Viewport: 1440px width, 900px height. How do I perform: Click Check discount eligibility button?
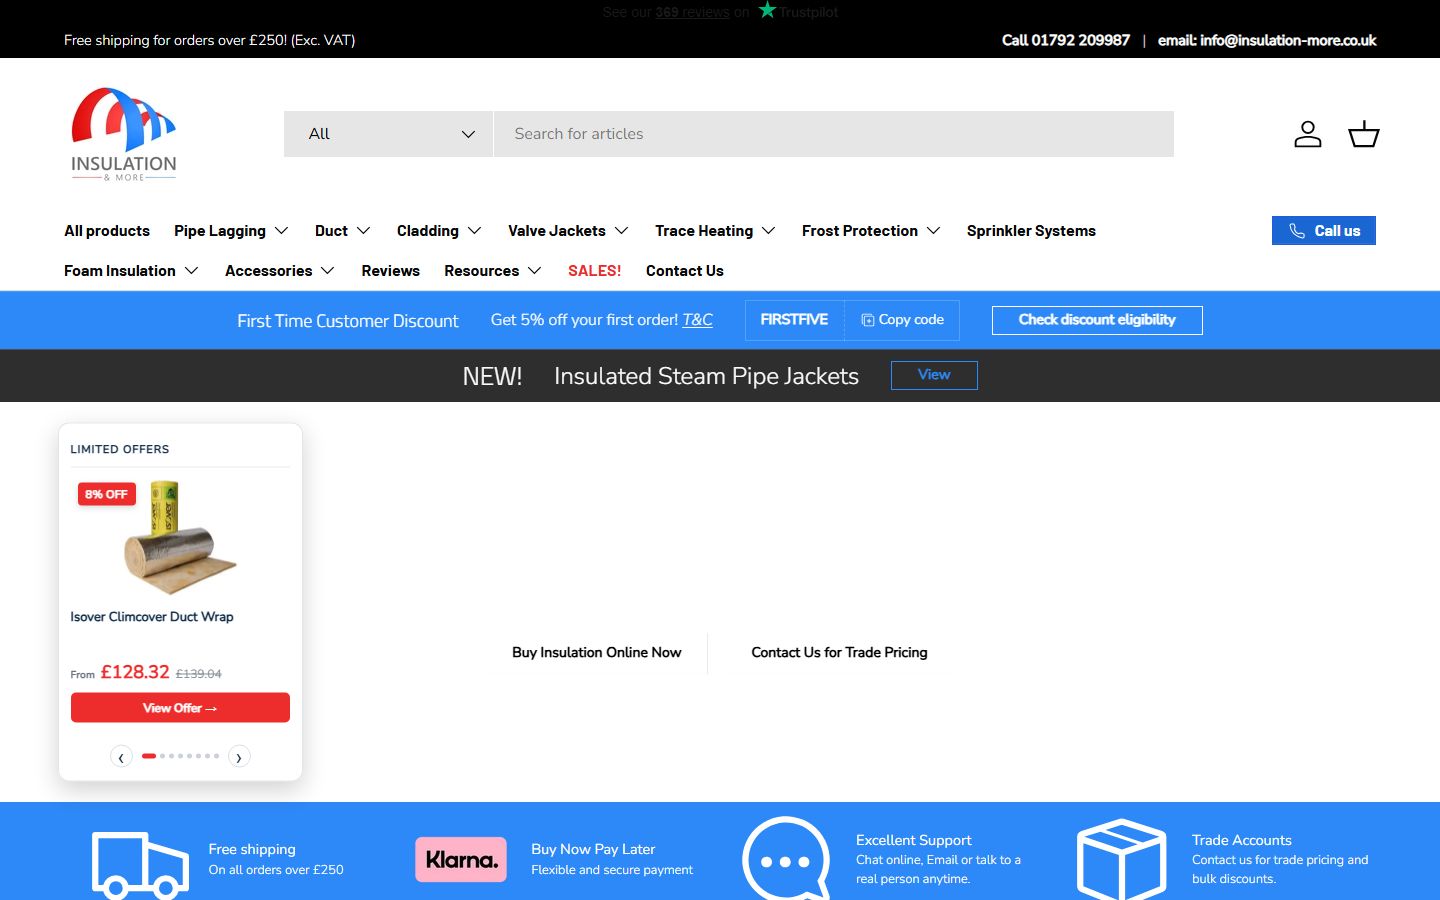[1097, 320]
